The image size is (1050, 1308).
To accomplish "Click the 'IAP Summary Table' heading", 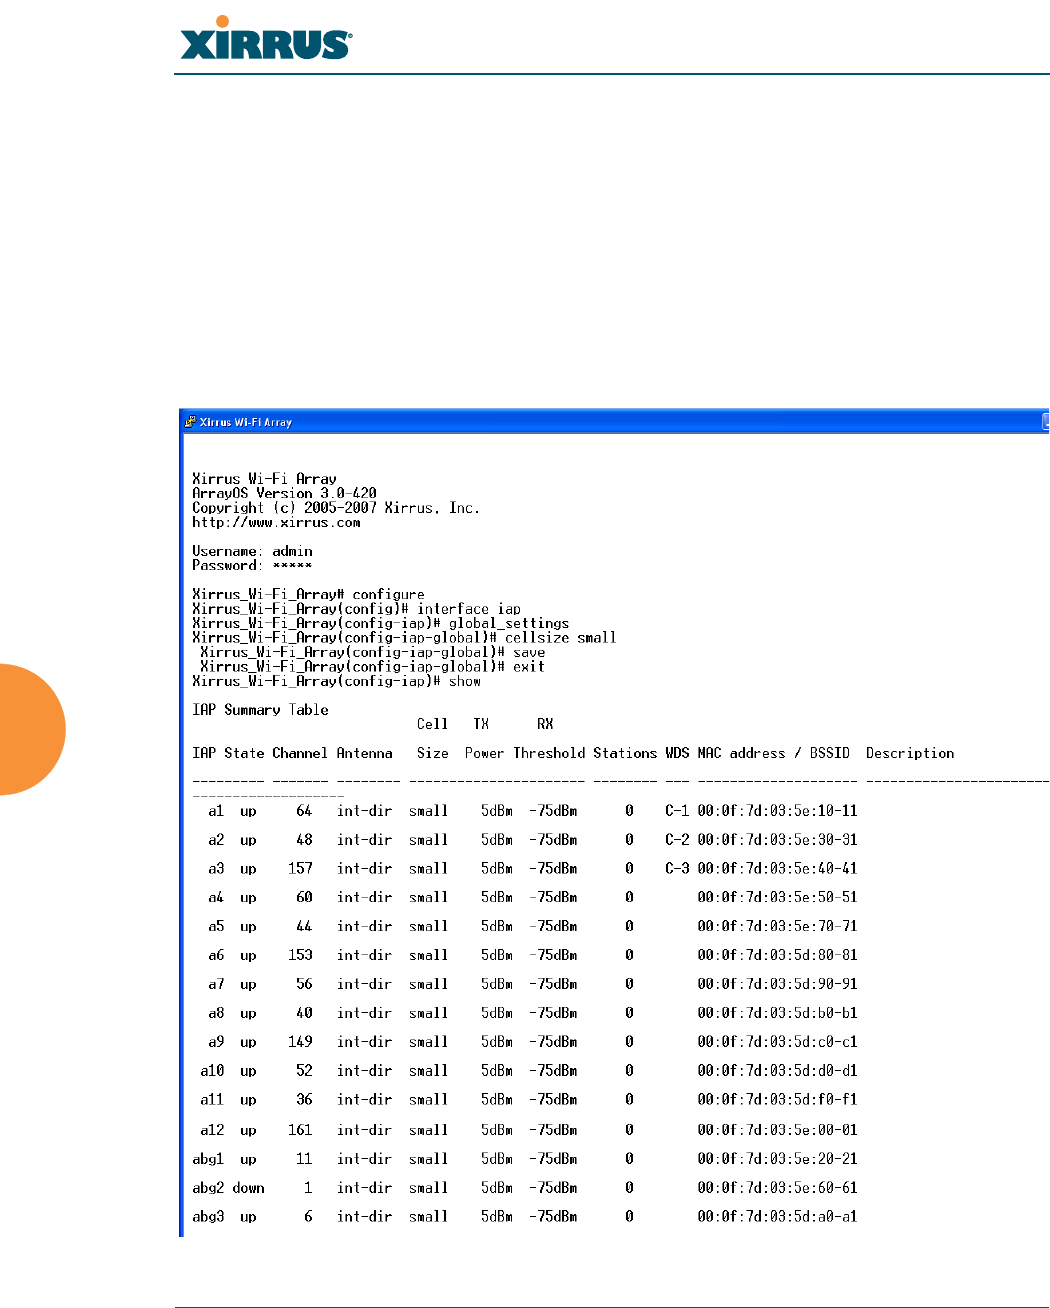I will 260,710.
